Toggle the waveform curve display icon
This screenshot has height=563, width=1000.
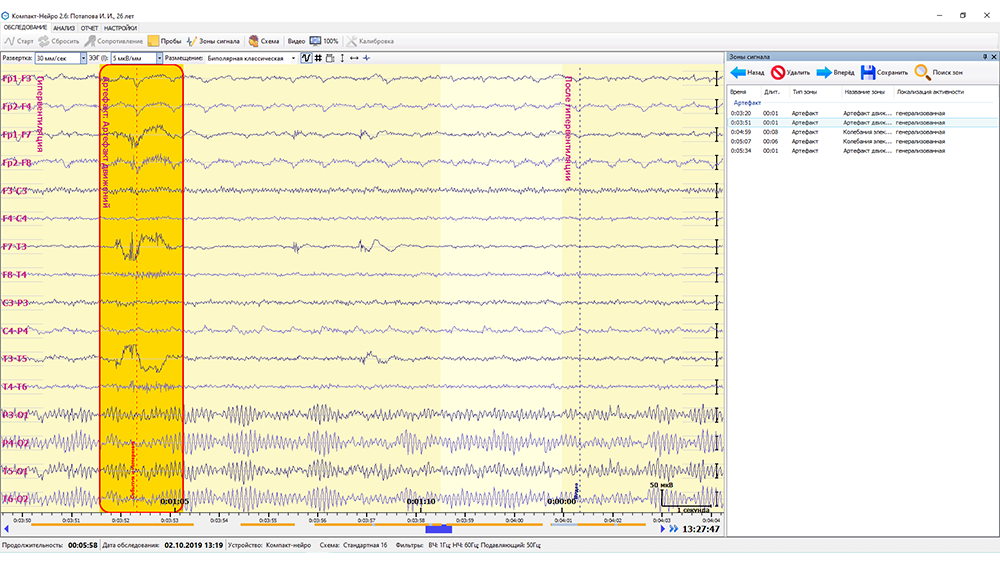(306, 58)
